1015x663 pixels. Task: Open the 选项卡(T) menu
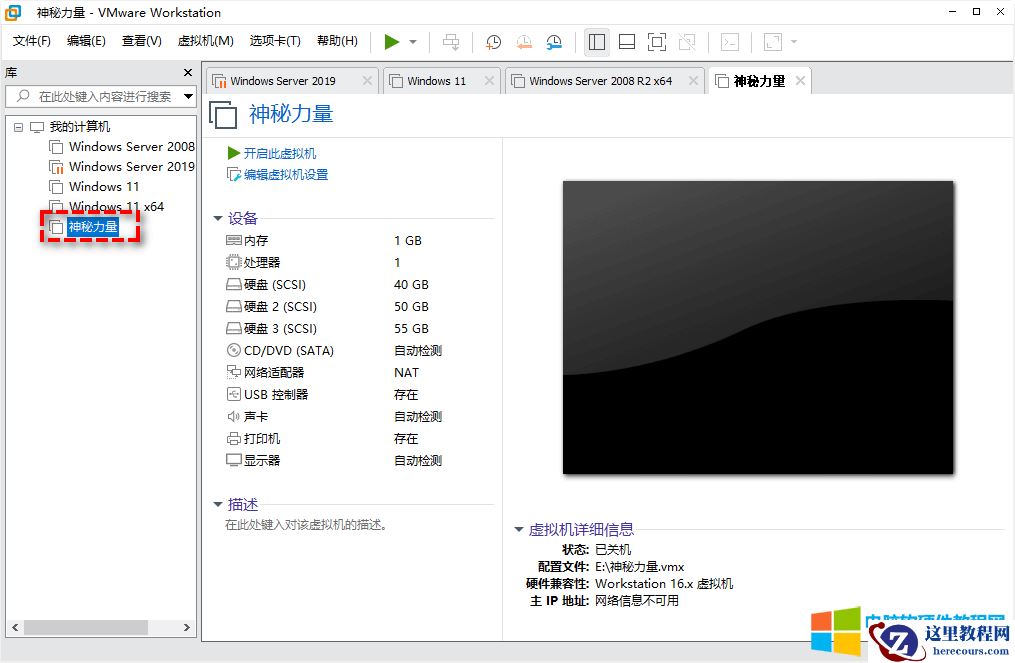(x=275, y=41)
